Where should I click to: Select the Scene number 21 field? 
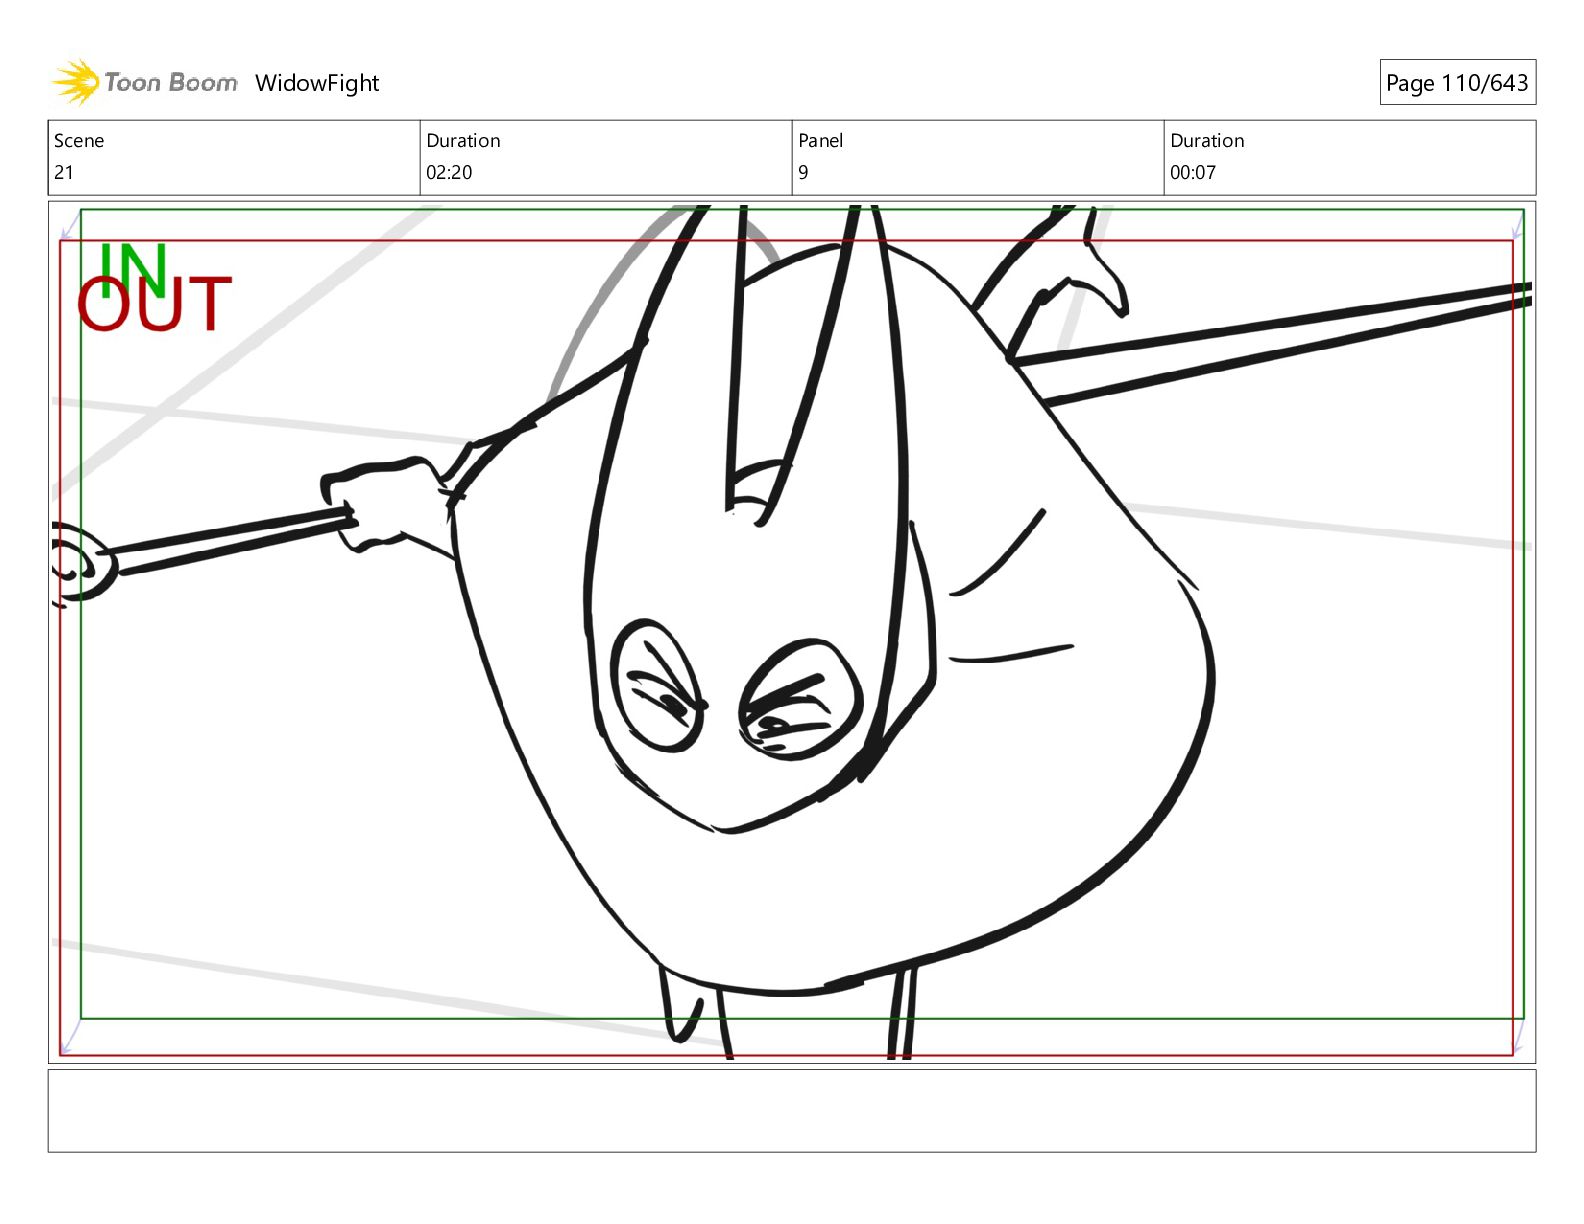(64, 172)
